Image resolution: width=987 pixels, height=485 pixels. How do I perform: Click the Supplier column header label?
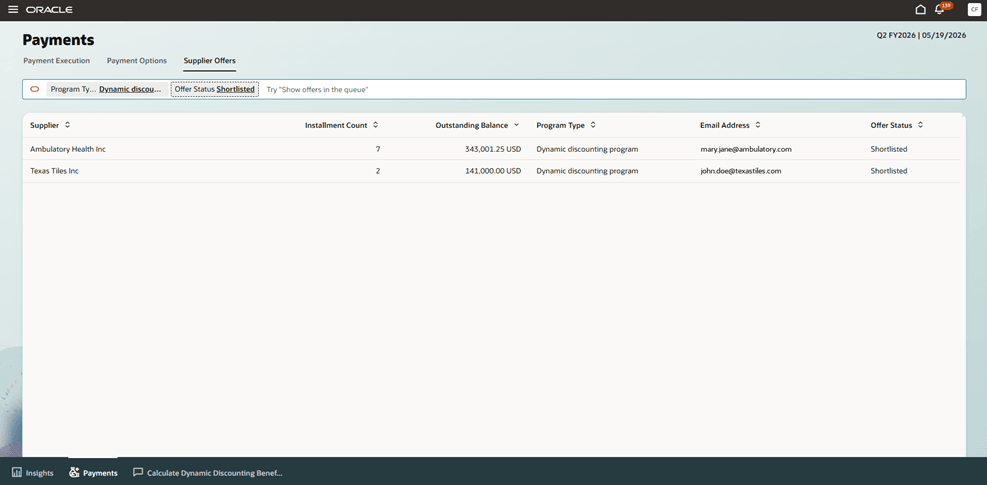coord(45,125)
